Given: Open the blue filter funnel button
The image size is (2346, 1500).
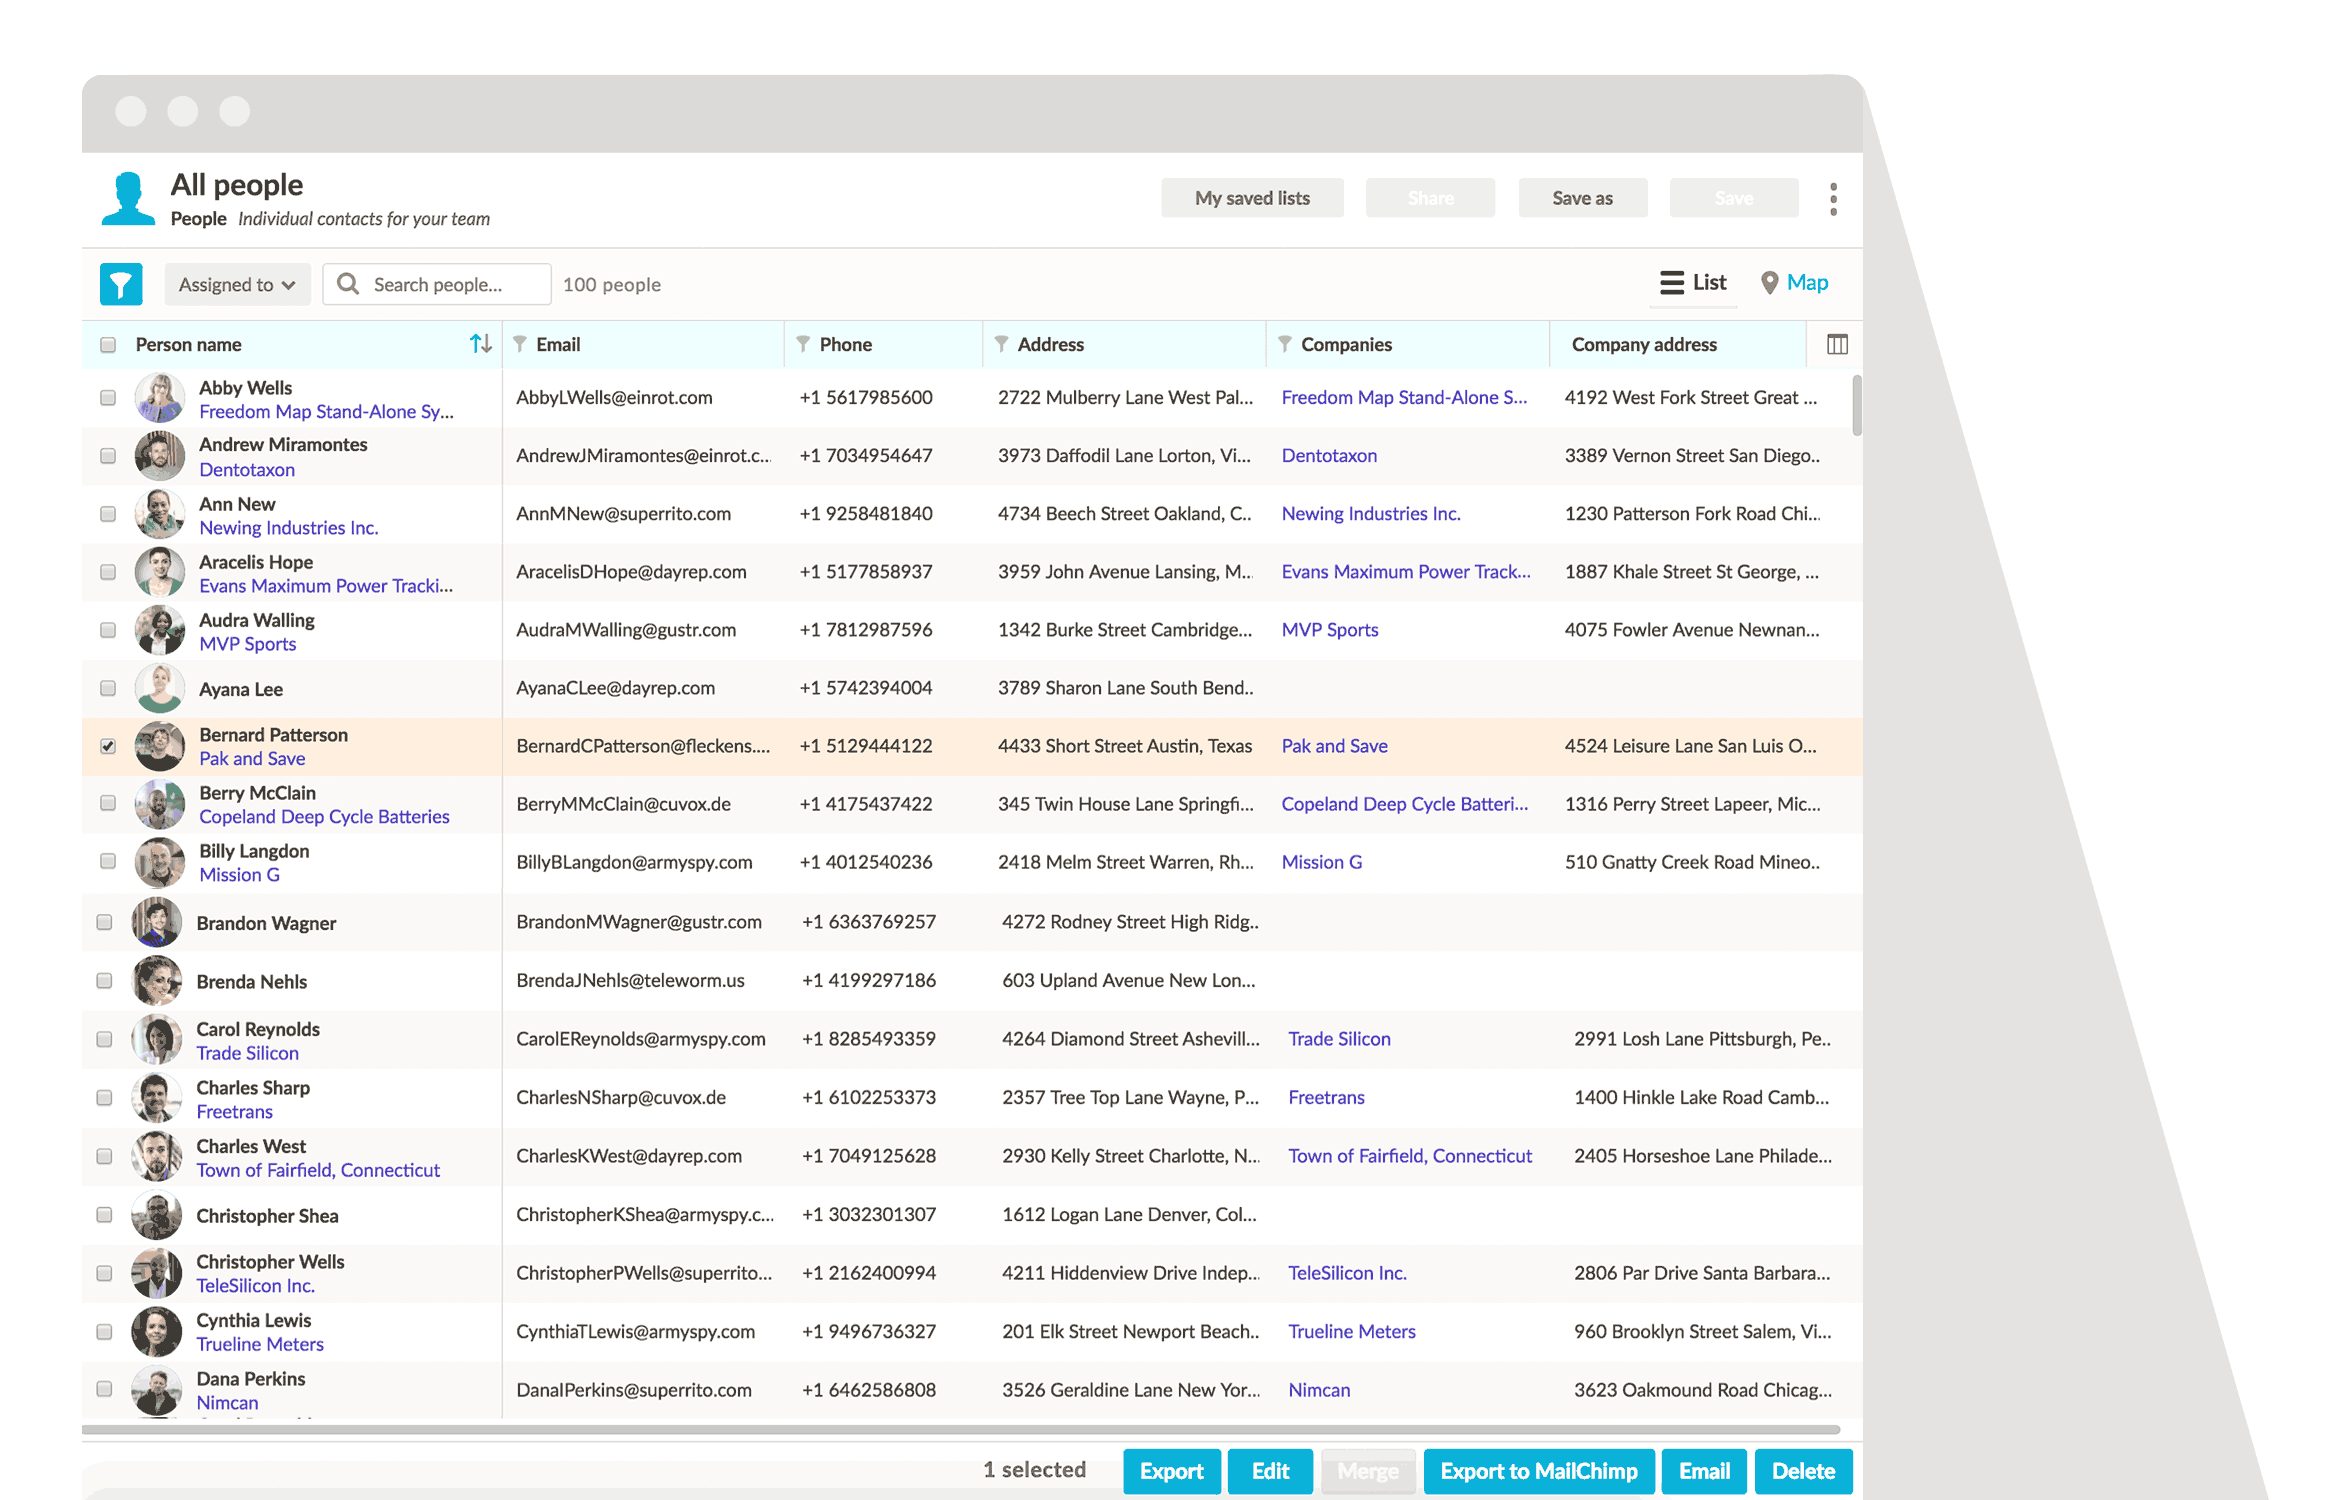Looking at the screenshot, I should pos(121,284).
